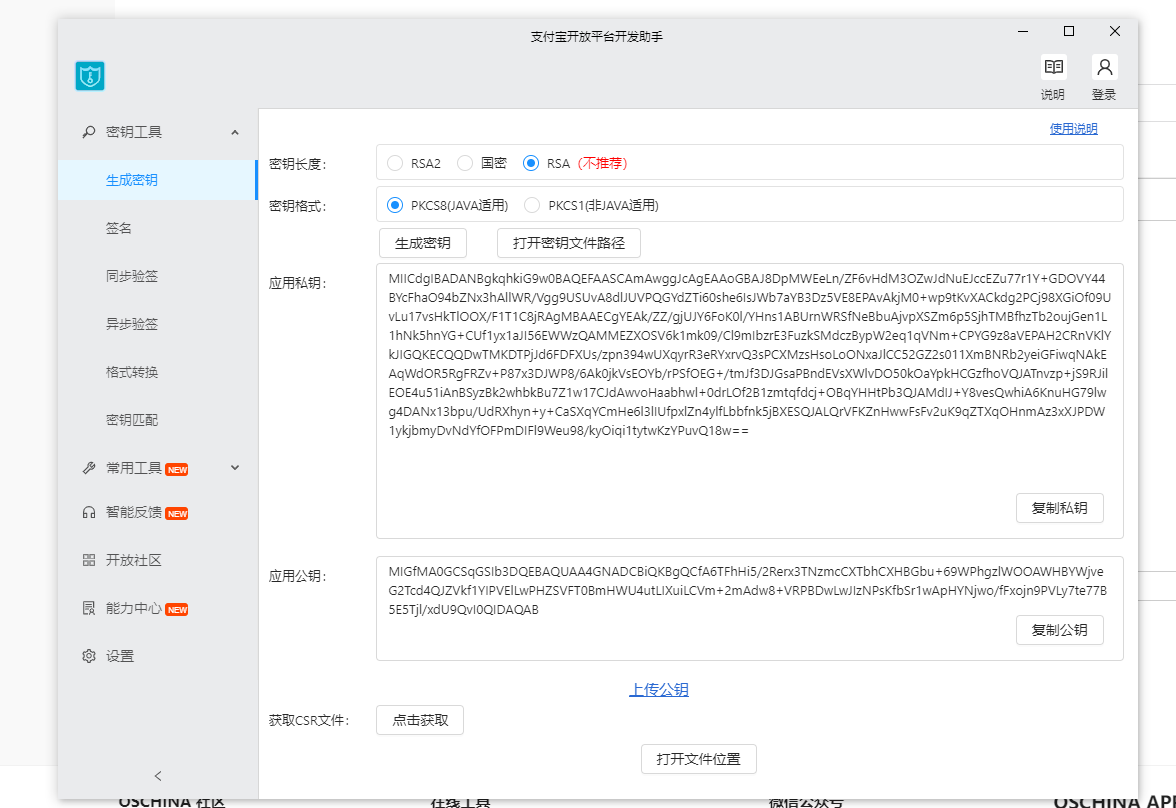Open the 设置 menu item

click(158, 656)
